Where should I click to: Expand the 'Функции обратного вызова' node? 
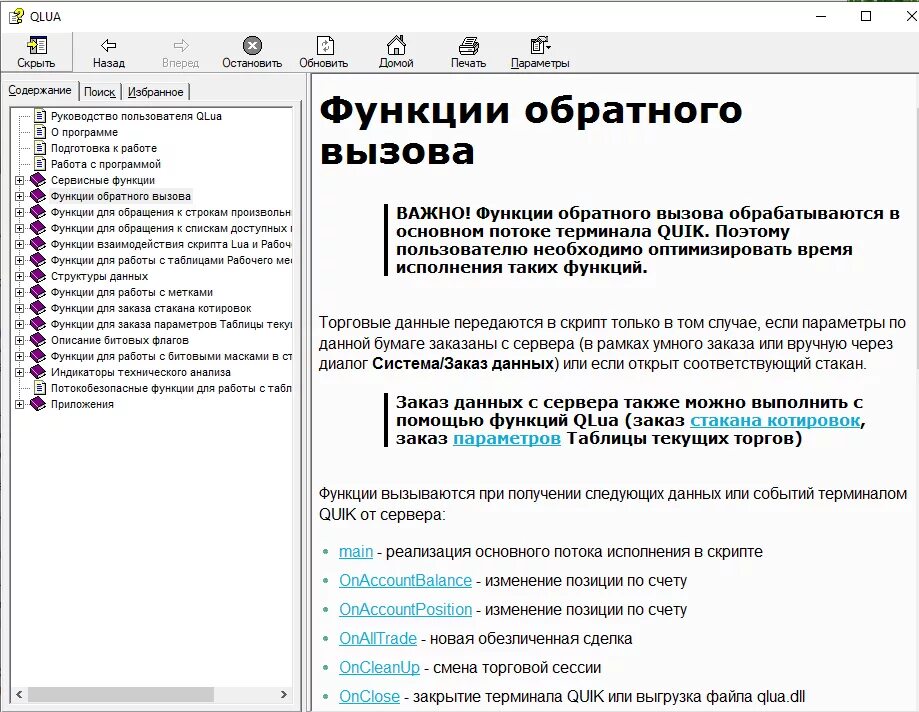coord(19,196)
